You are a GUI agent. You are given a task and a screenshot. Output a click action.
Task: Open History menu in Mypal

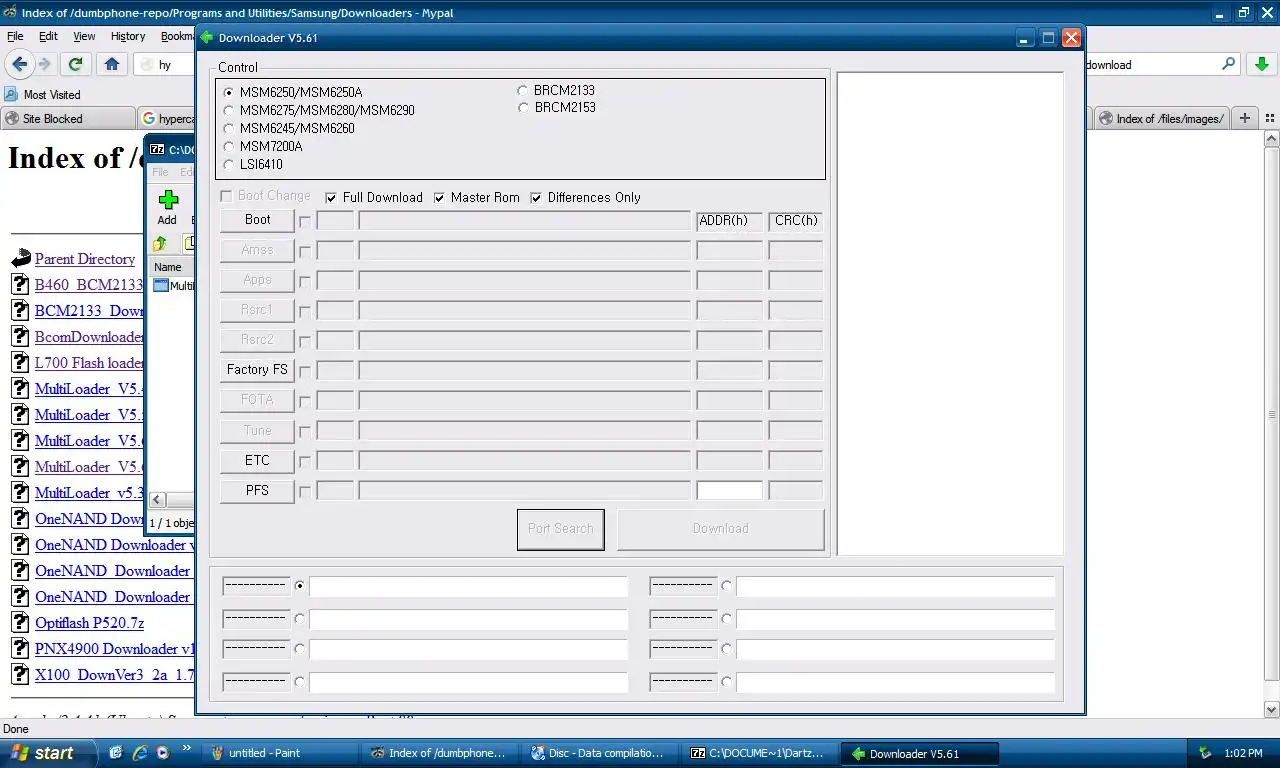[x=128, y=36]
